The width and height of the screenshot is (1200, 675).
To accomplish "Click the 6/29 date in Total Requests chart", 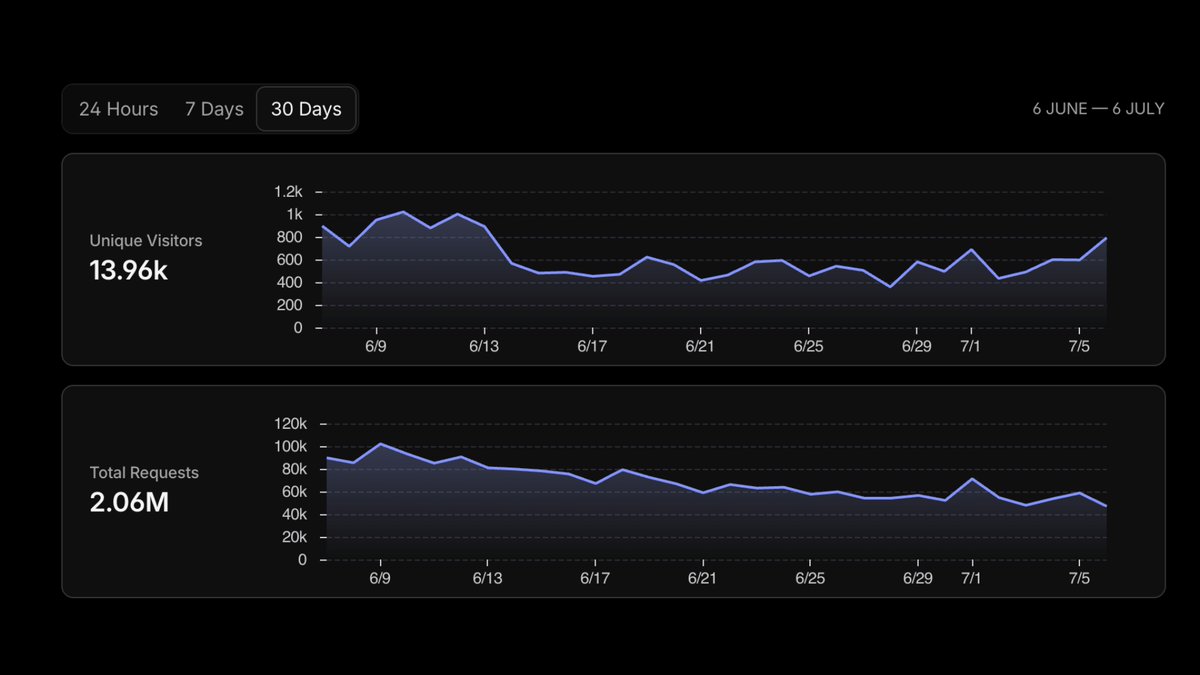I will 918,578.
